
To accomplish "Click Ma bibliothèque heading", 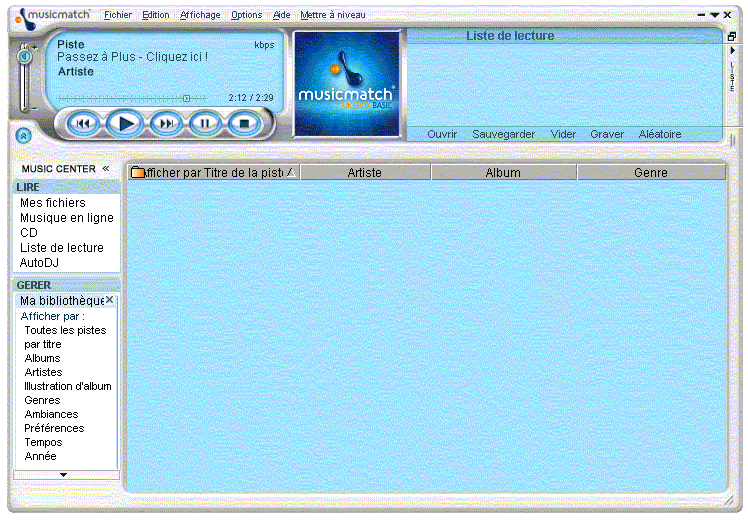I will coord(62,301).
